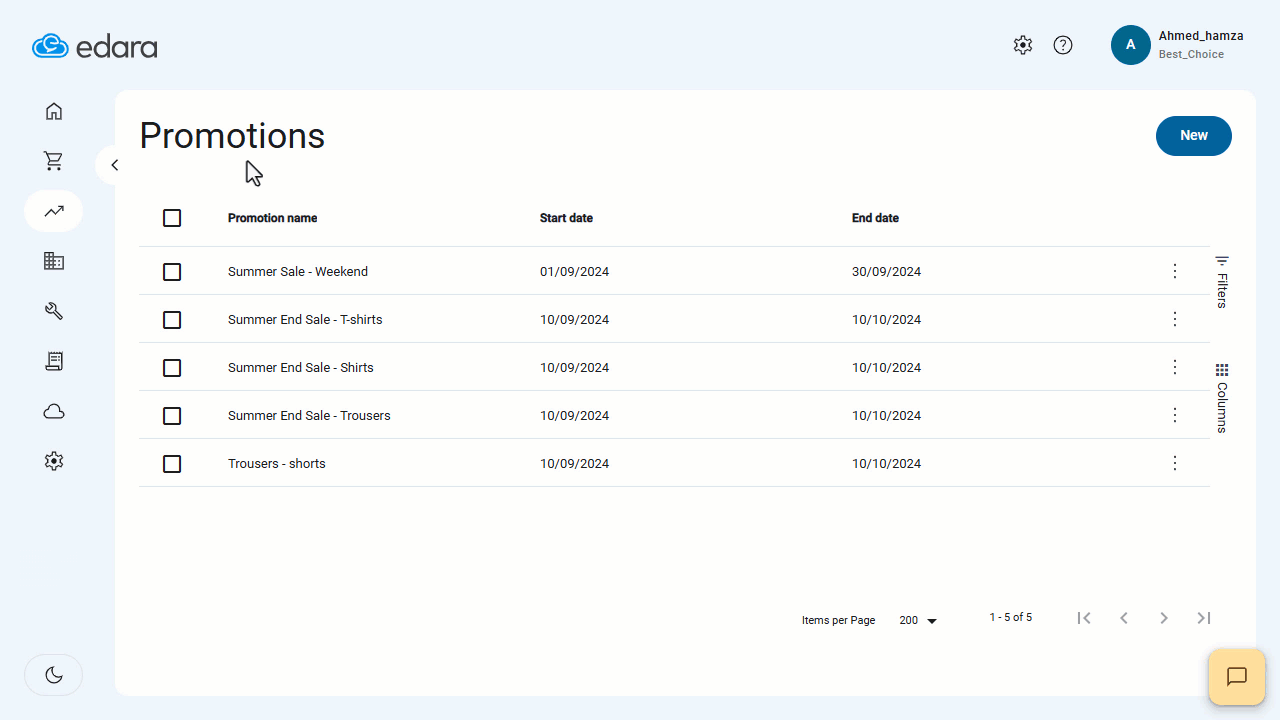Go to the previous page

coord(1124,618)
